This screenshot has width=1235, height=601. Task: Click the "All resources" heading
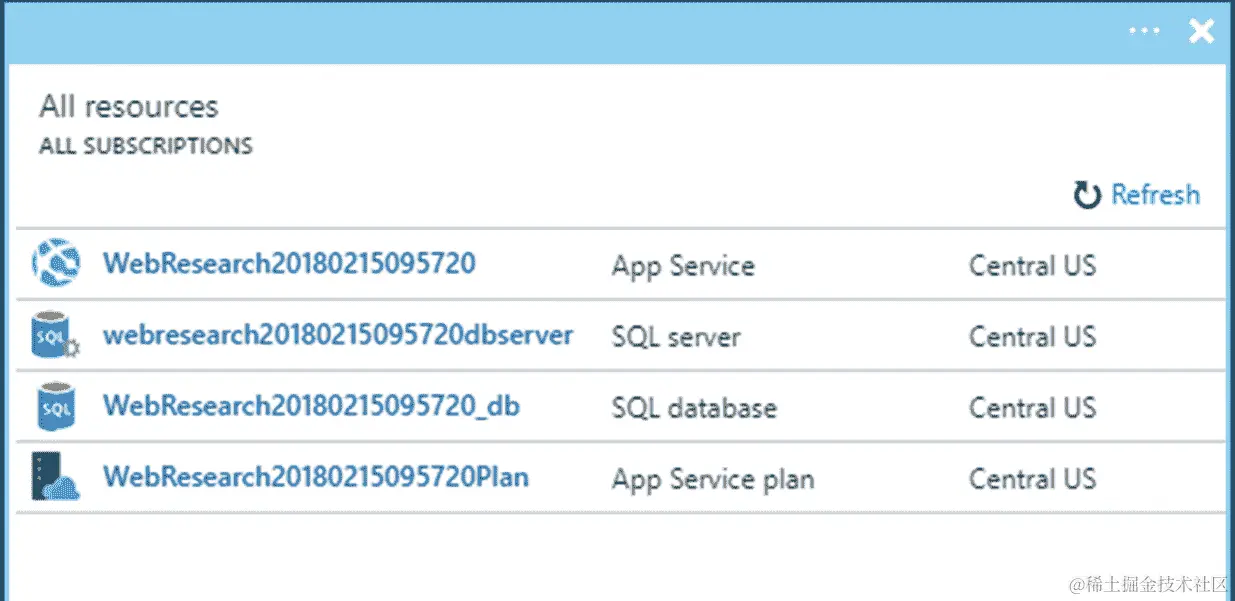128,106
